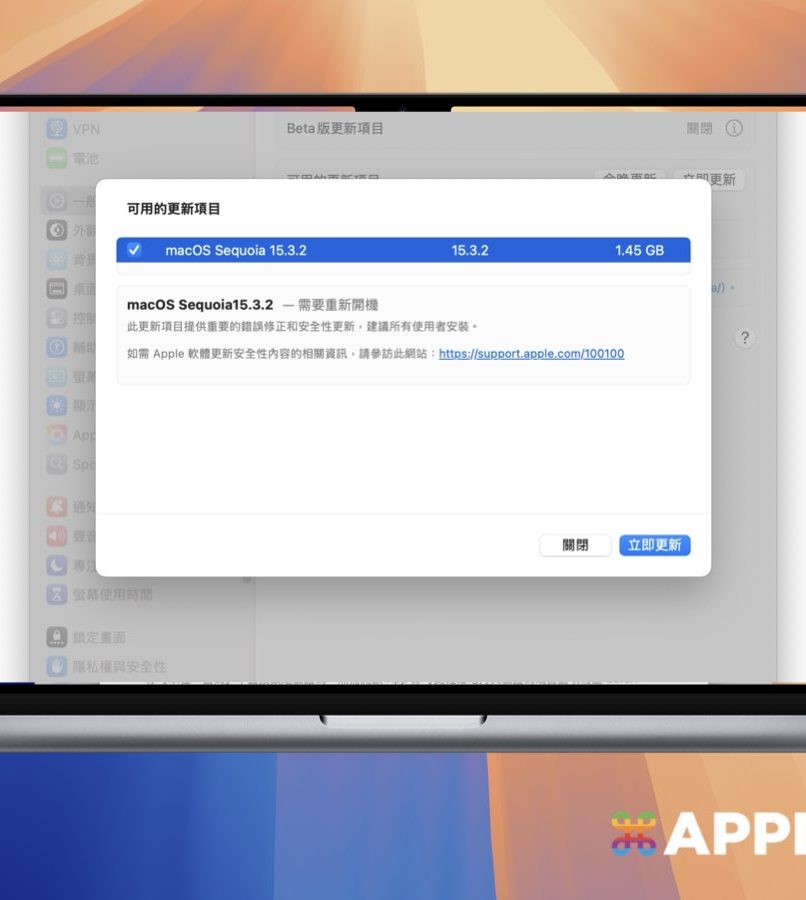Viewport: 806px width, 900px height.
Task: Click the Sound speaker icon in the sidebar
Action: point(57,536)
